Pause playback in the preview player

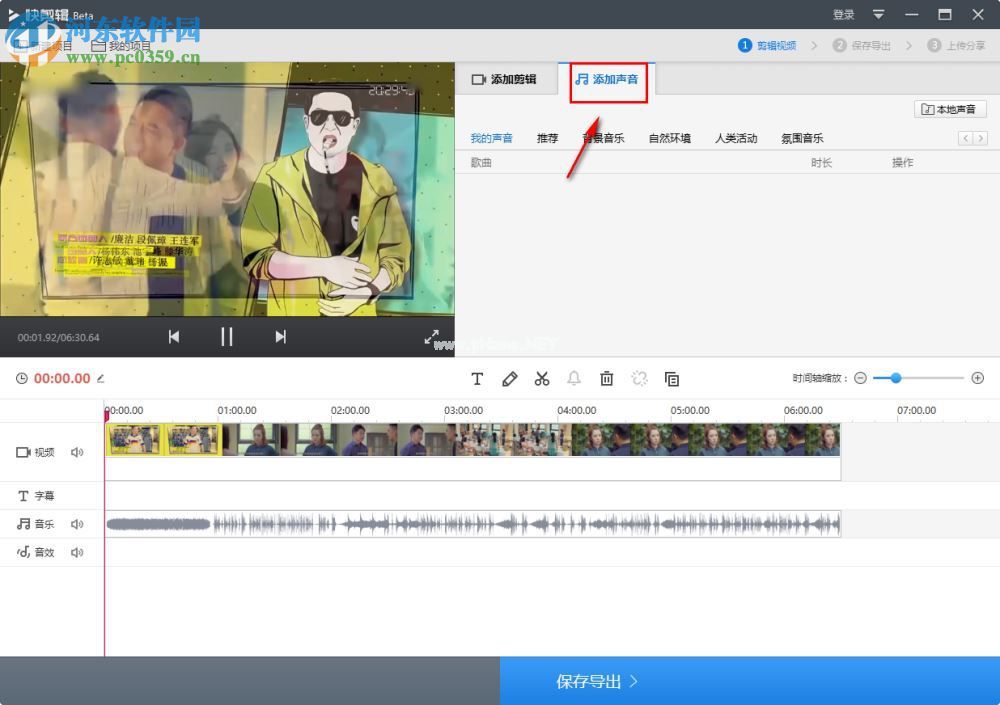pyautogui.click(x=227, y=337)
